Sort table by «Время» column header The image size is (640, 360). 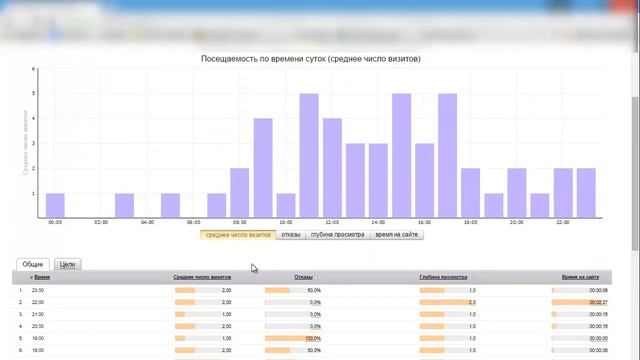coord(42,277)
